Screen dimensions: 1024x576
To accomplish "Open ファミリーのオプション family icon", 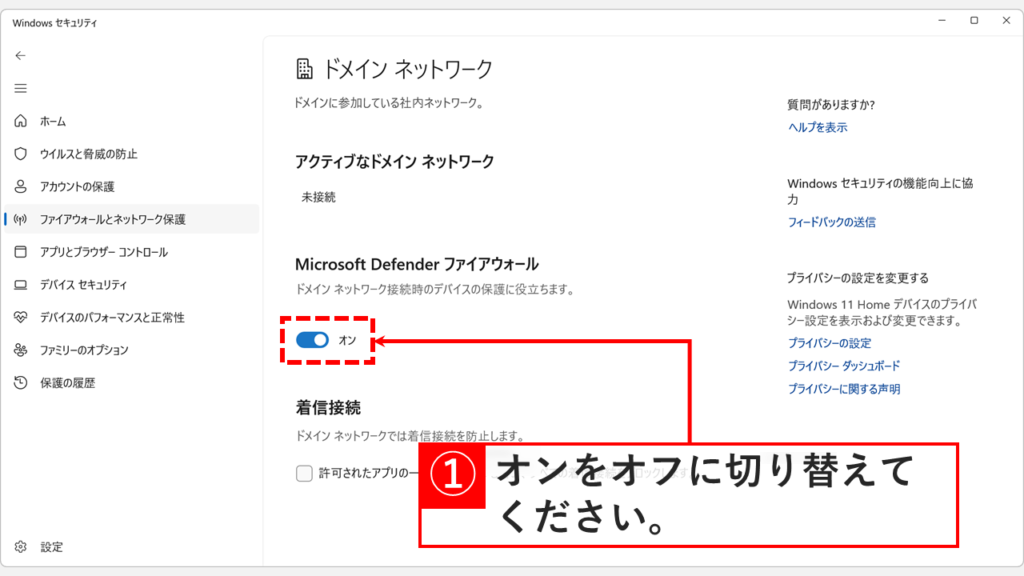I will tap(19, 350).
